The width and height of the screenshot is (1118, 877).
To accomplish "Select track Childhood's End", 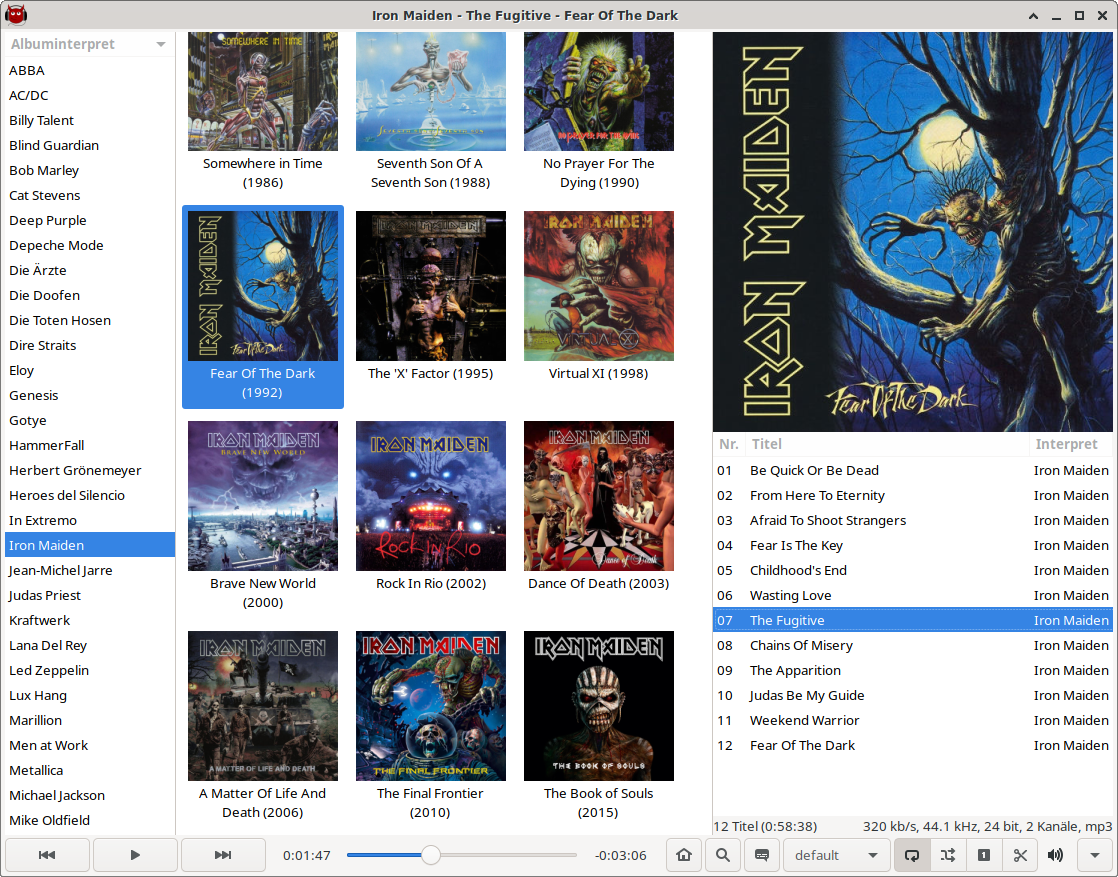I will click(913, 570).
